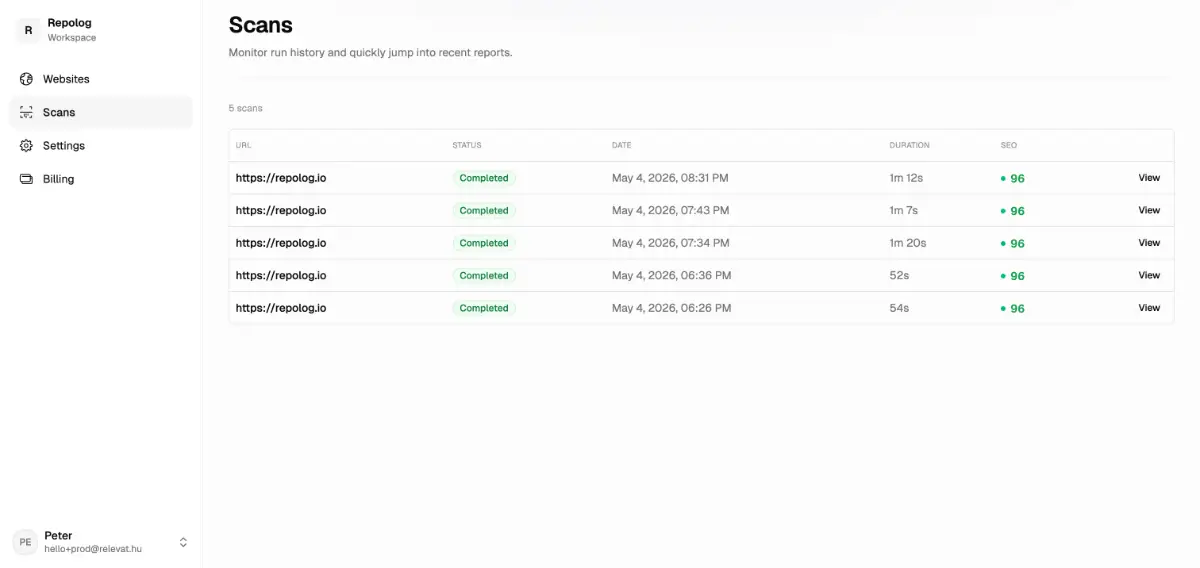Expand the user account switcher chevron
The width and height of the screenshot is (1200, 568).
coord(183,542)
